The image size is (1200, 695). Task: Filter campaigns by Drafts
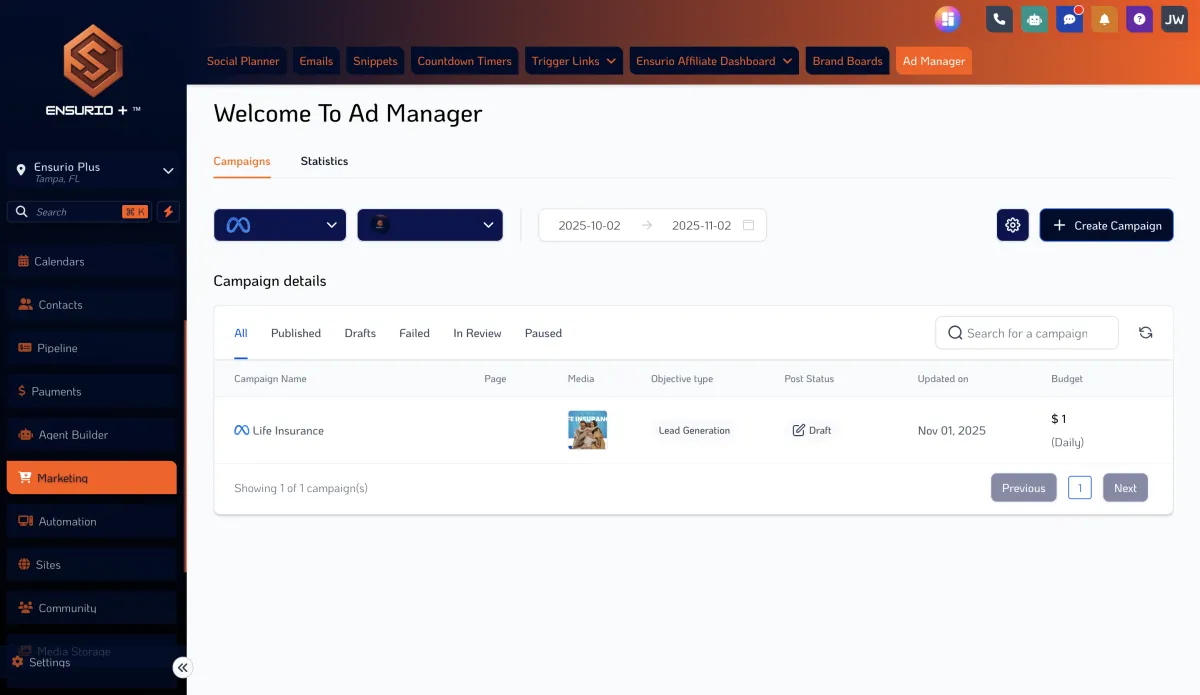(360, 333)
